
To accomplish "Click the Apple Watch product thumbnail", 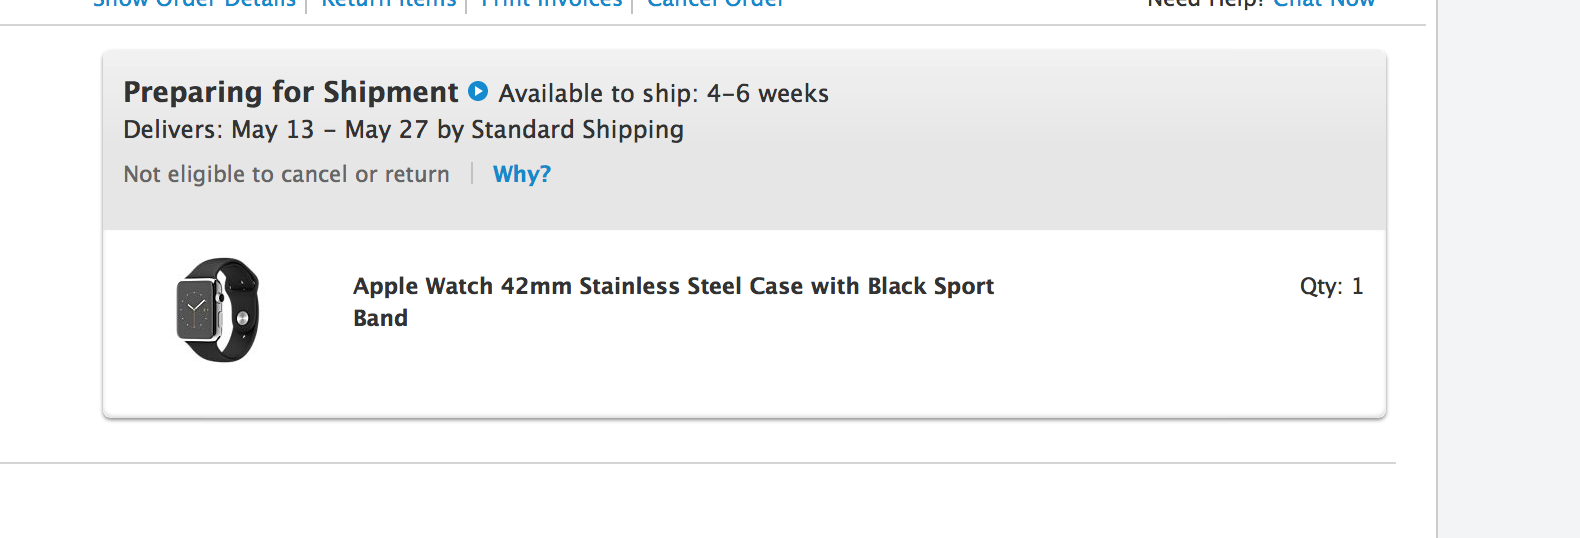I will 218,310.
